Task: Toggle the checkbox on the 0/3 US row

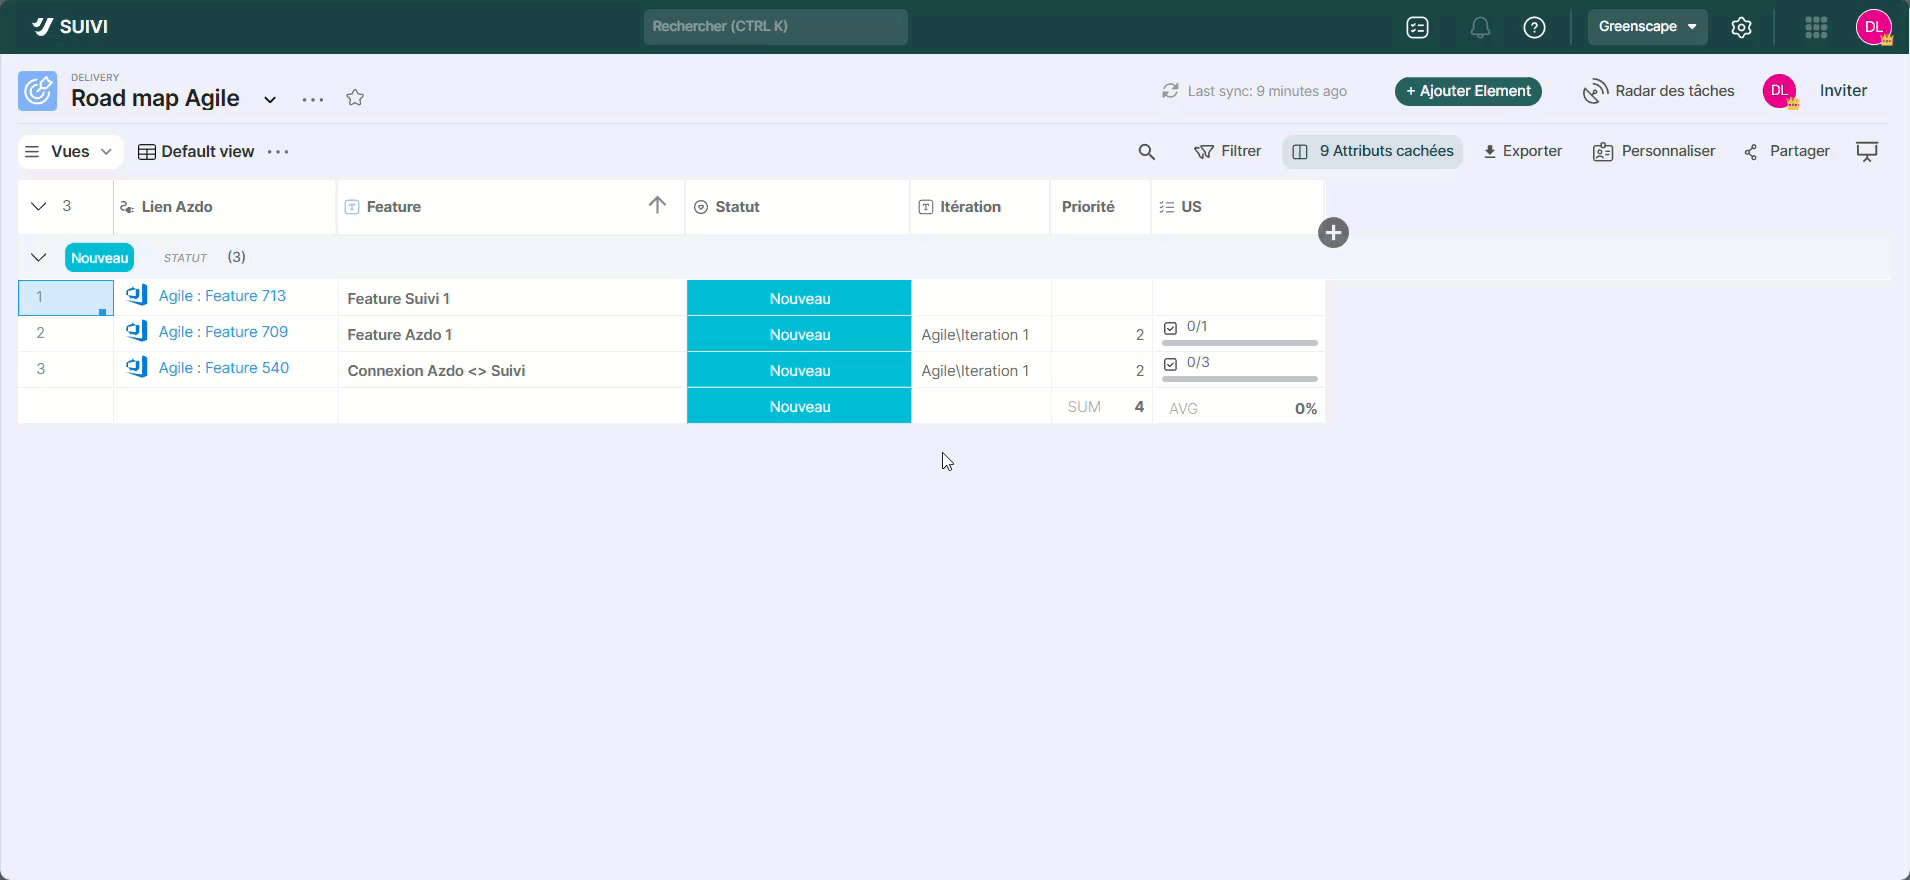Action: coord(1171,364)
